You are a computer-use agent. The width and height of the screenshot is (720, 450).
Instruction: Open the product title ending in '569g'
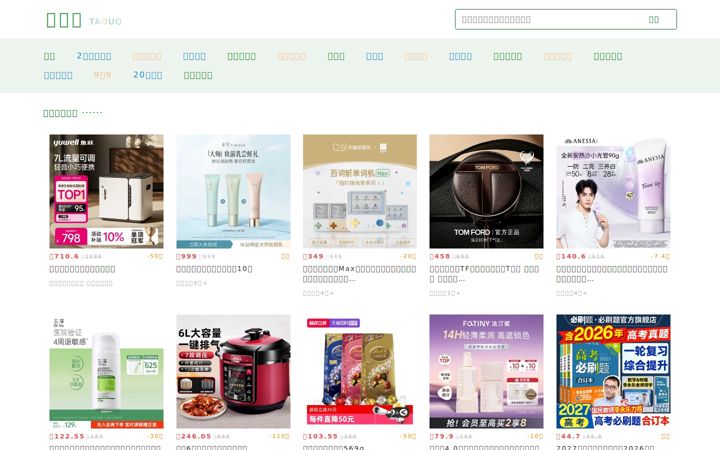(x=334, y=447)
